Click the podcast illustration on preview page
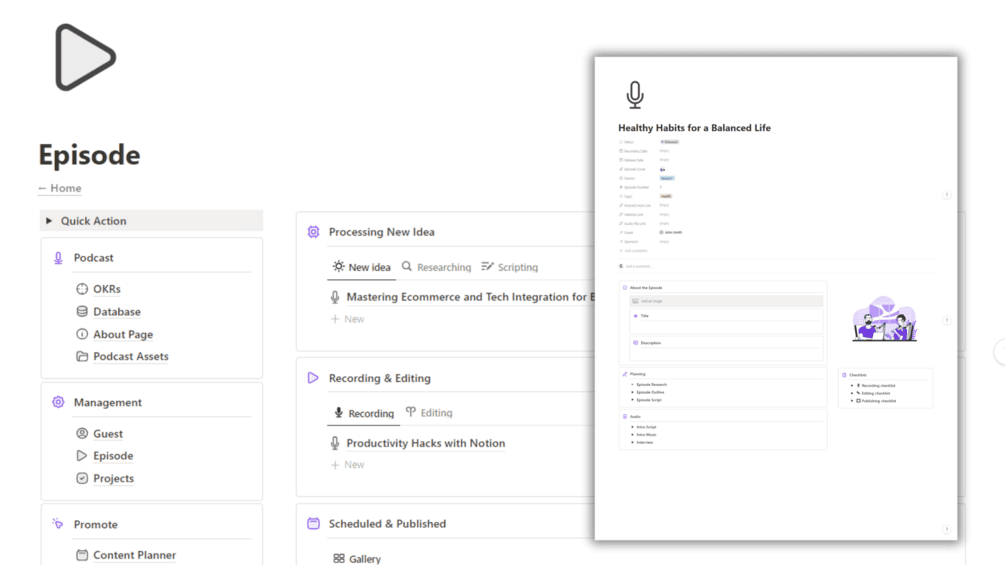1005x565 pixels. pos(885,318)
